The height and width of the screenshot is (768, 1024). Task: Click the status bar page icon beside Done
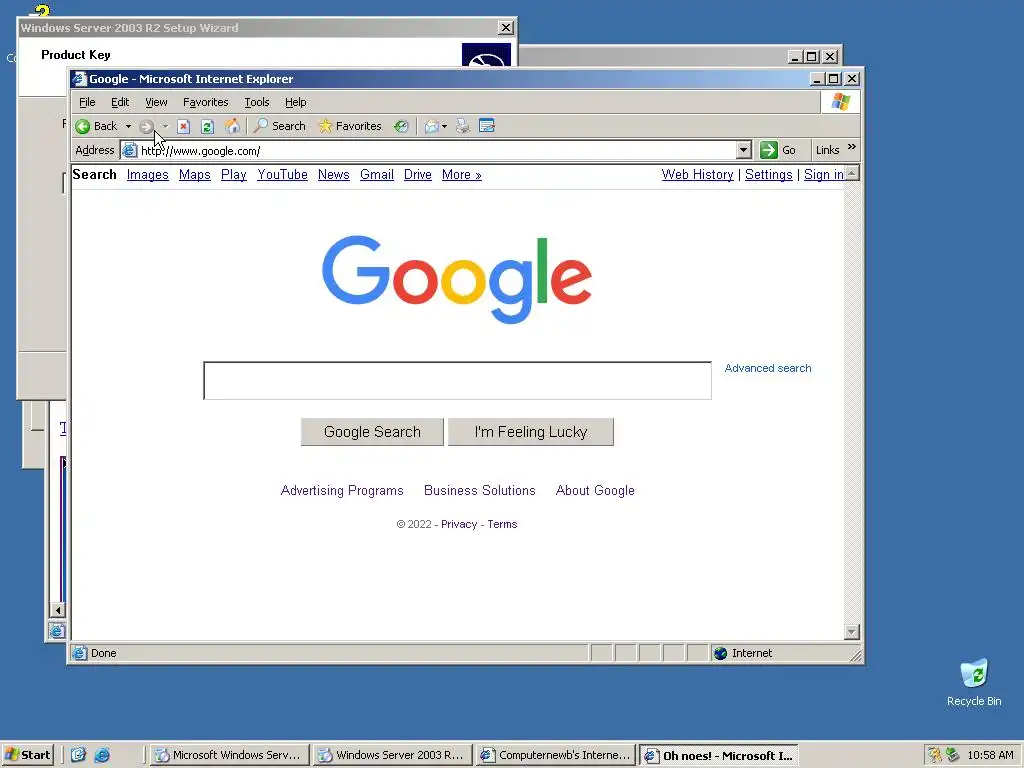click(80, 653)
